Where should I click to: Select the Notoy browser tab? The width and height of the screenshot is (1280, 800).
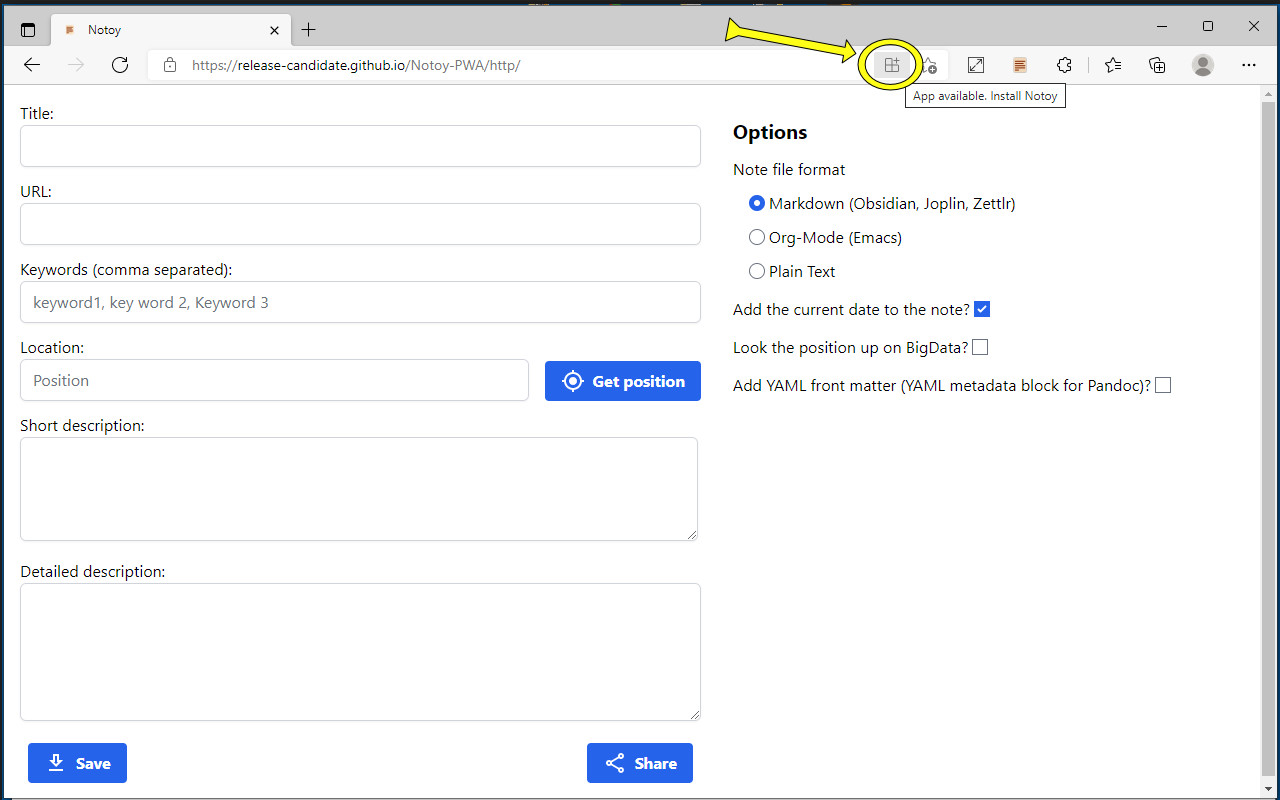tap(171, 30)
